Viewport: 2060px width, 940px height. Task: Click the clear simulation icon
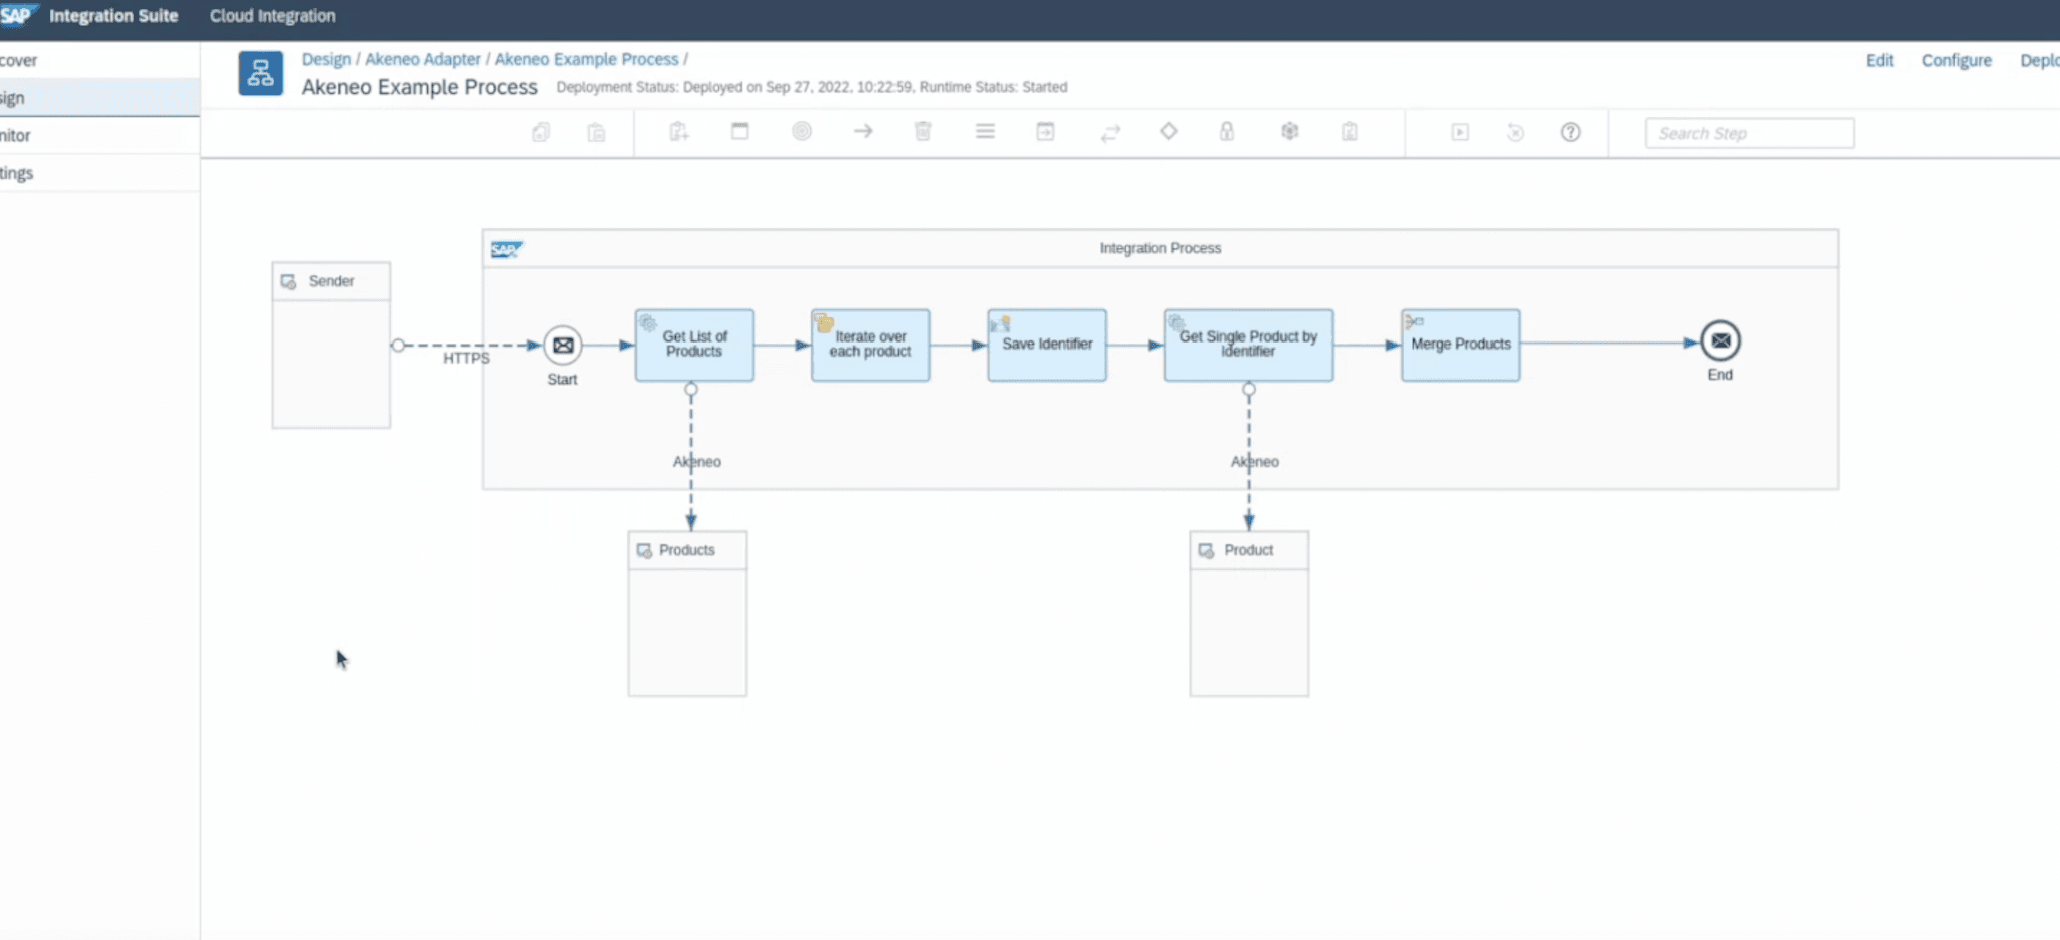1516,132
